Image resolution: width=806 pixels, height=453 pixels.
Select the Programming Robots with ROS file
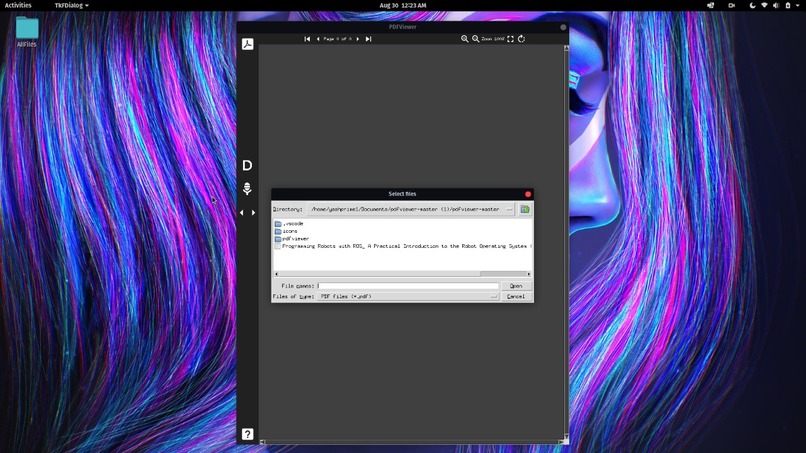click(403, 246)
